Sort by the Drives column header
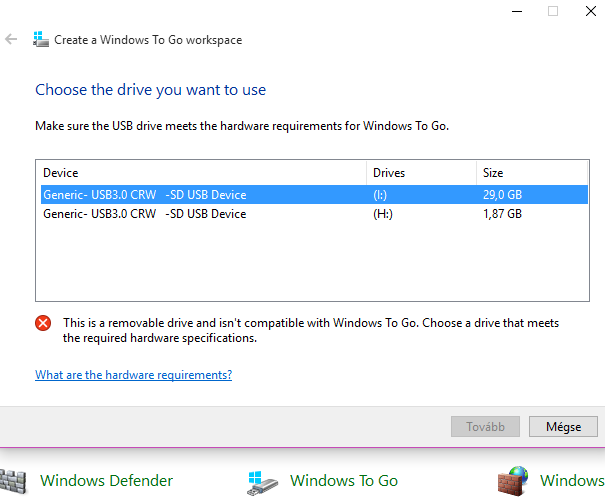 421,173
